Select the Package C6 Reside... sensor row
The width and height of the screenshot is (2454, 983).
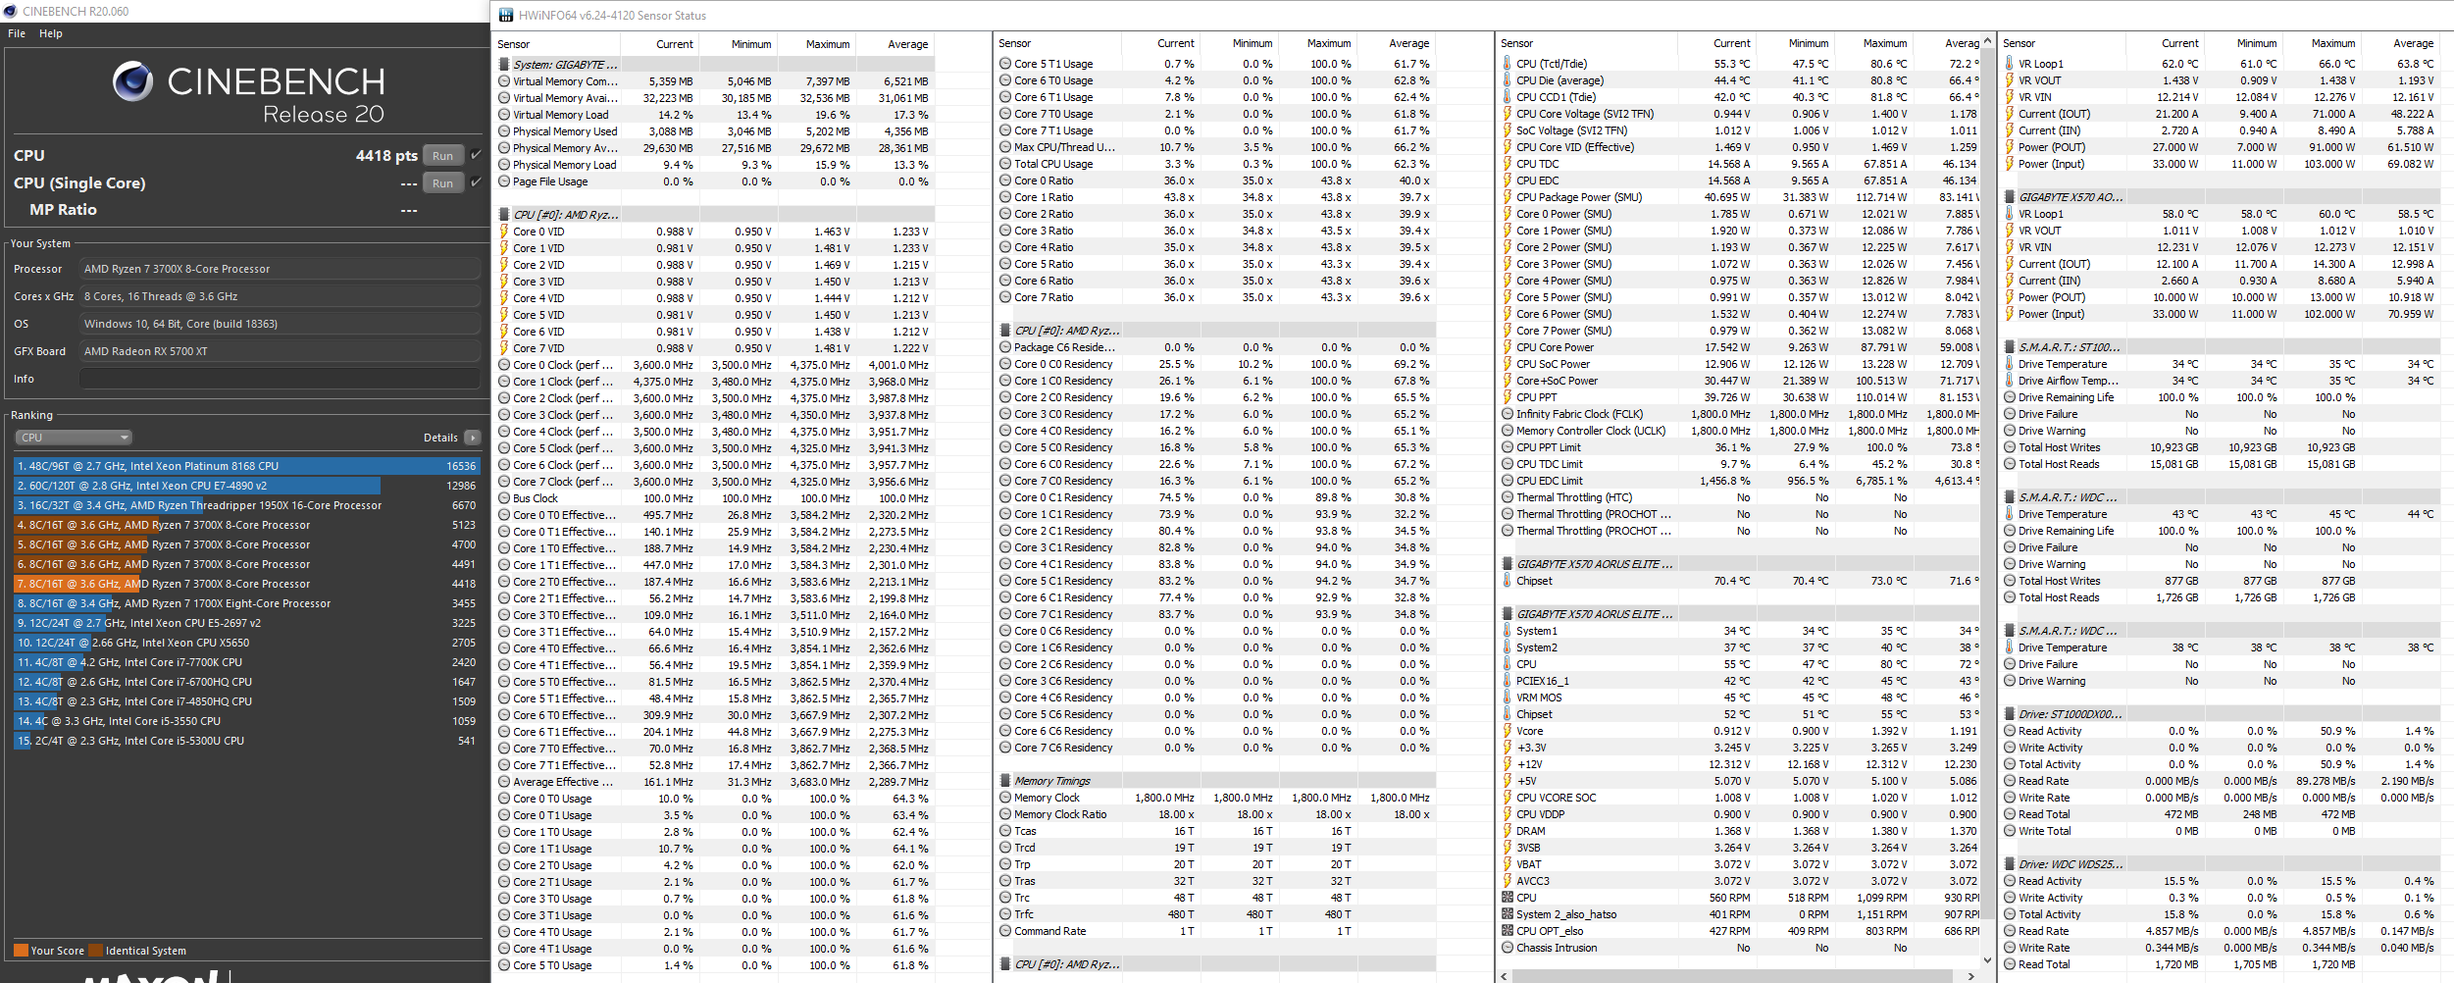click(x=1216, y=347)
